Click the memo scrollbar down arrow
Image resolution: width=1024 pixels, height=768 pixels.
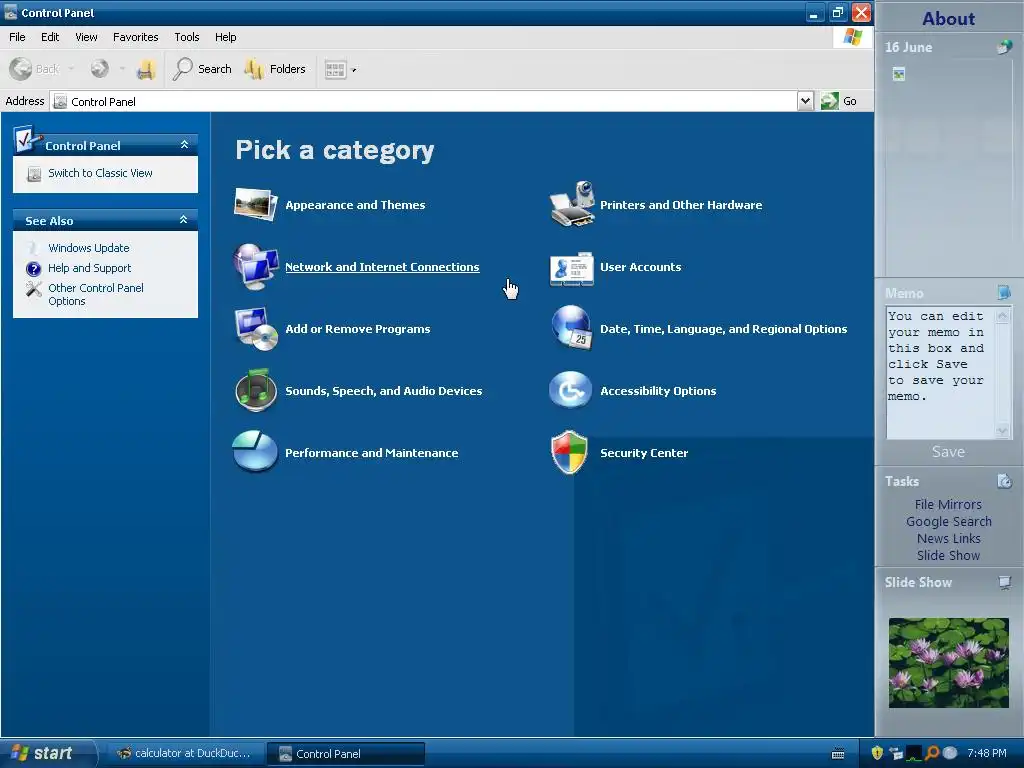pos(1002,430)
